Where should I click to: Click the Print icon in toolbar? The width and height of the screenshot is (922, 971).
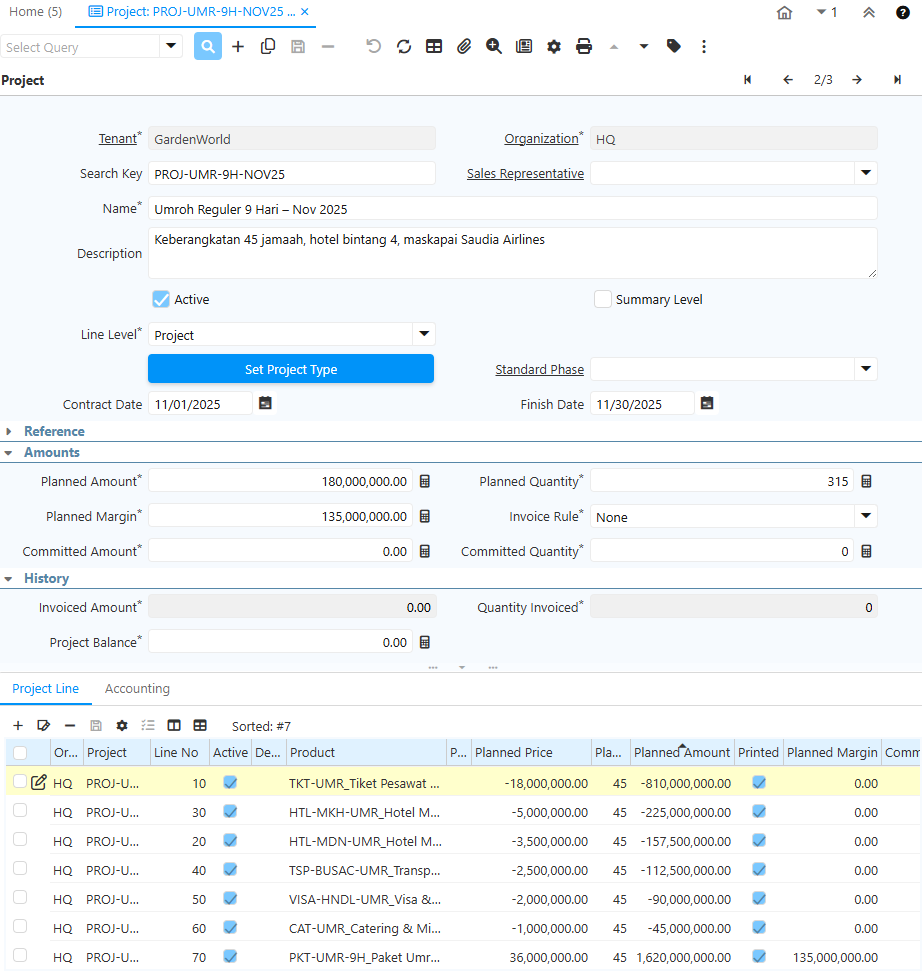click(584, 46)
